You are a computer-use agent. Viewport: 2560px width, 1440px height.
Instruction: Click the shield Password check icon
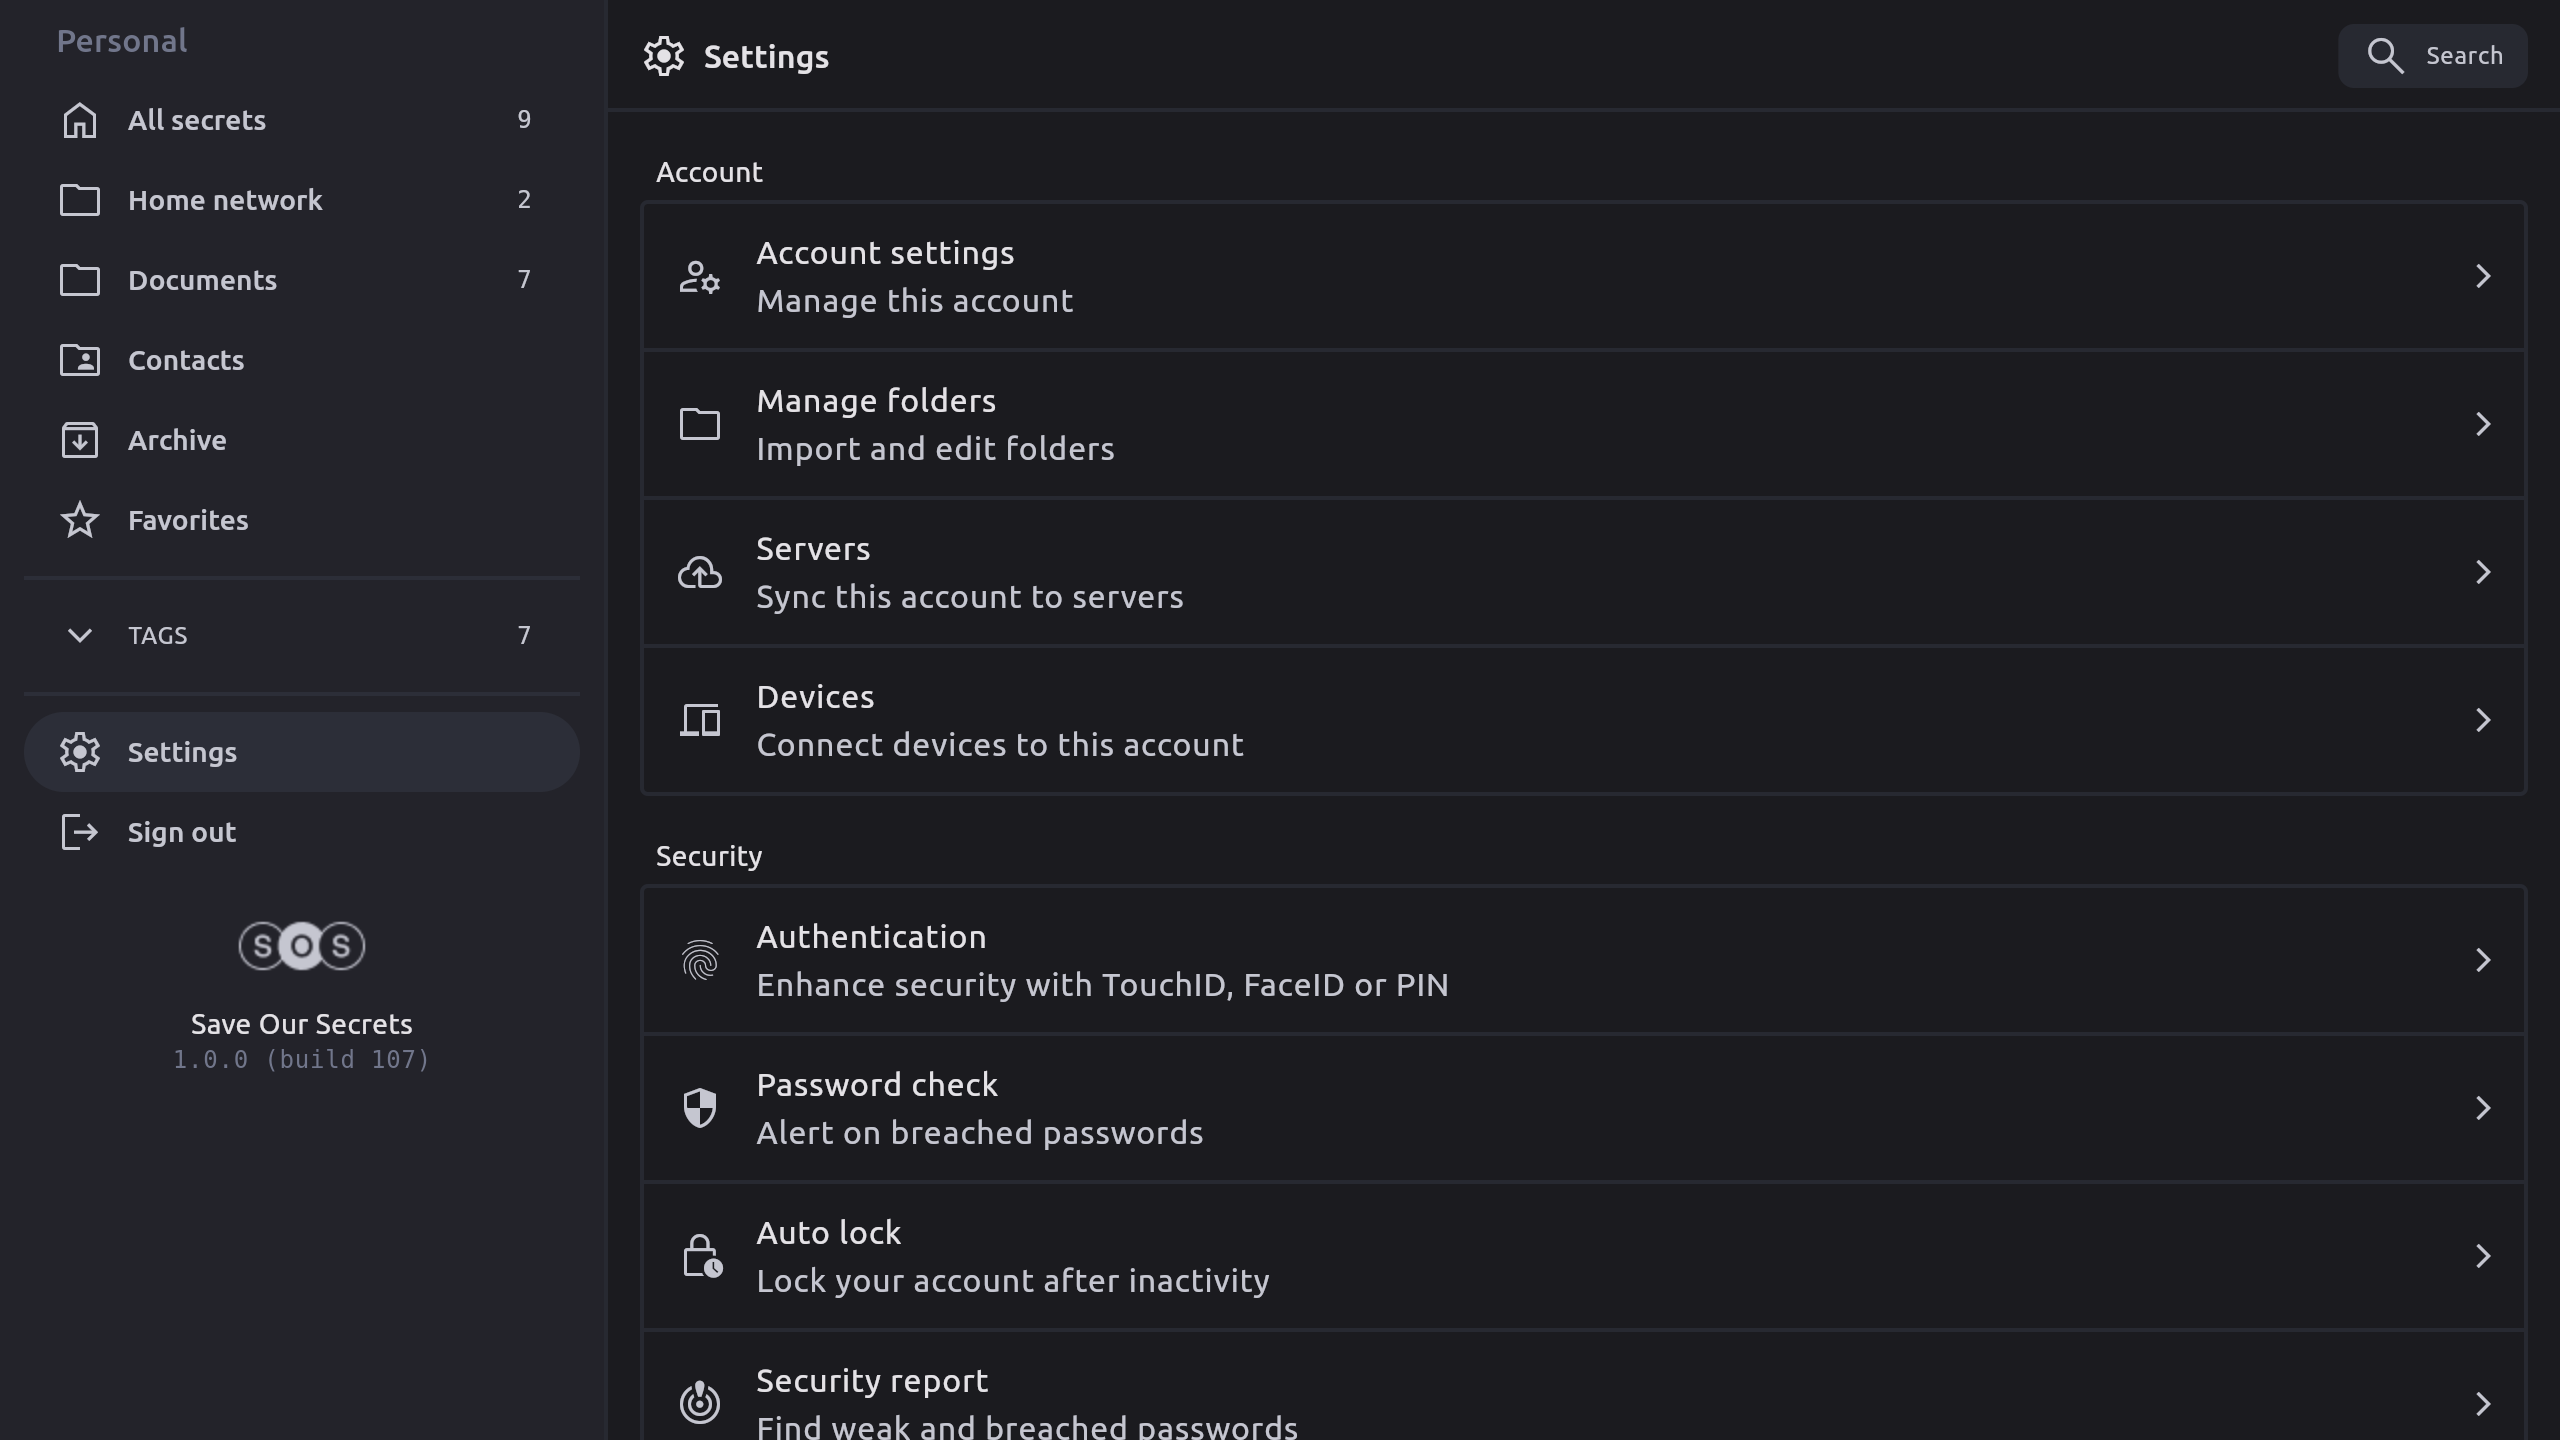click(700, 1108)
